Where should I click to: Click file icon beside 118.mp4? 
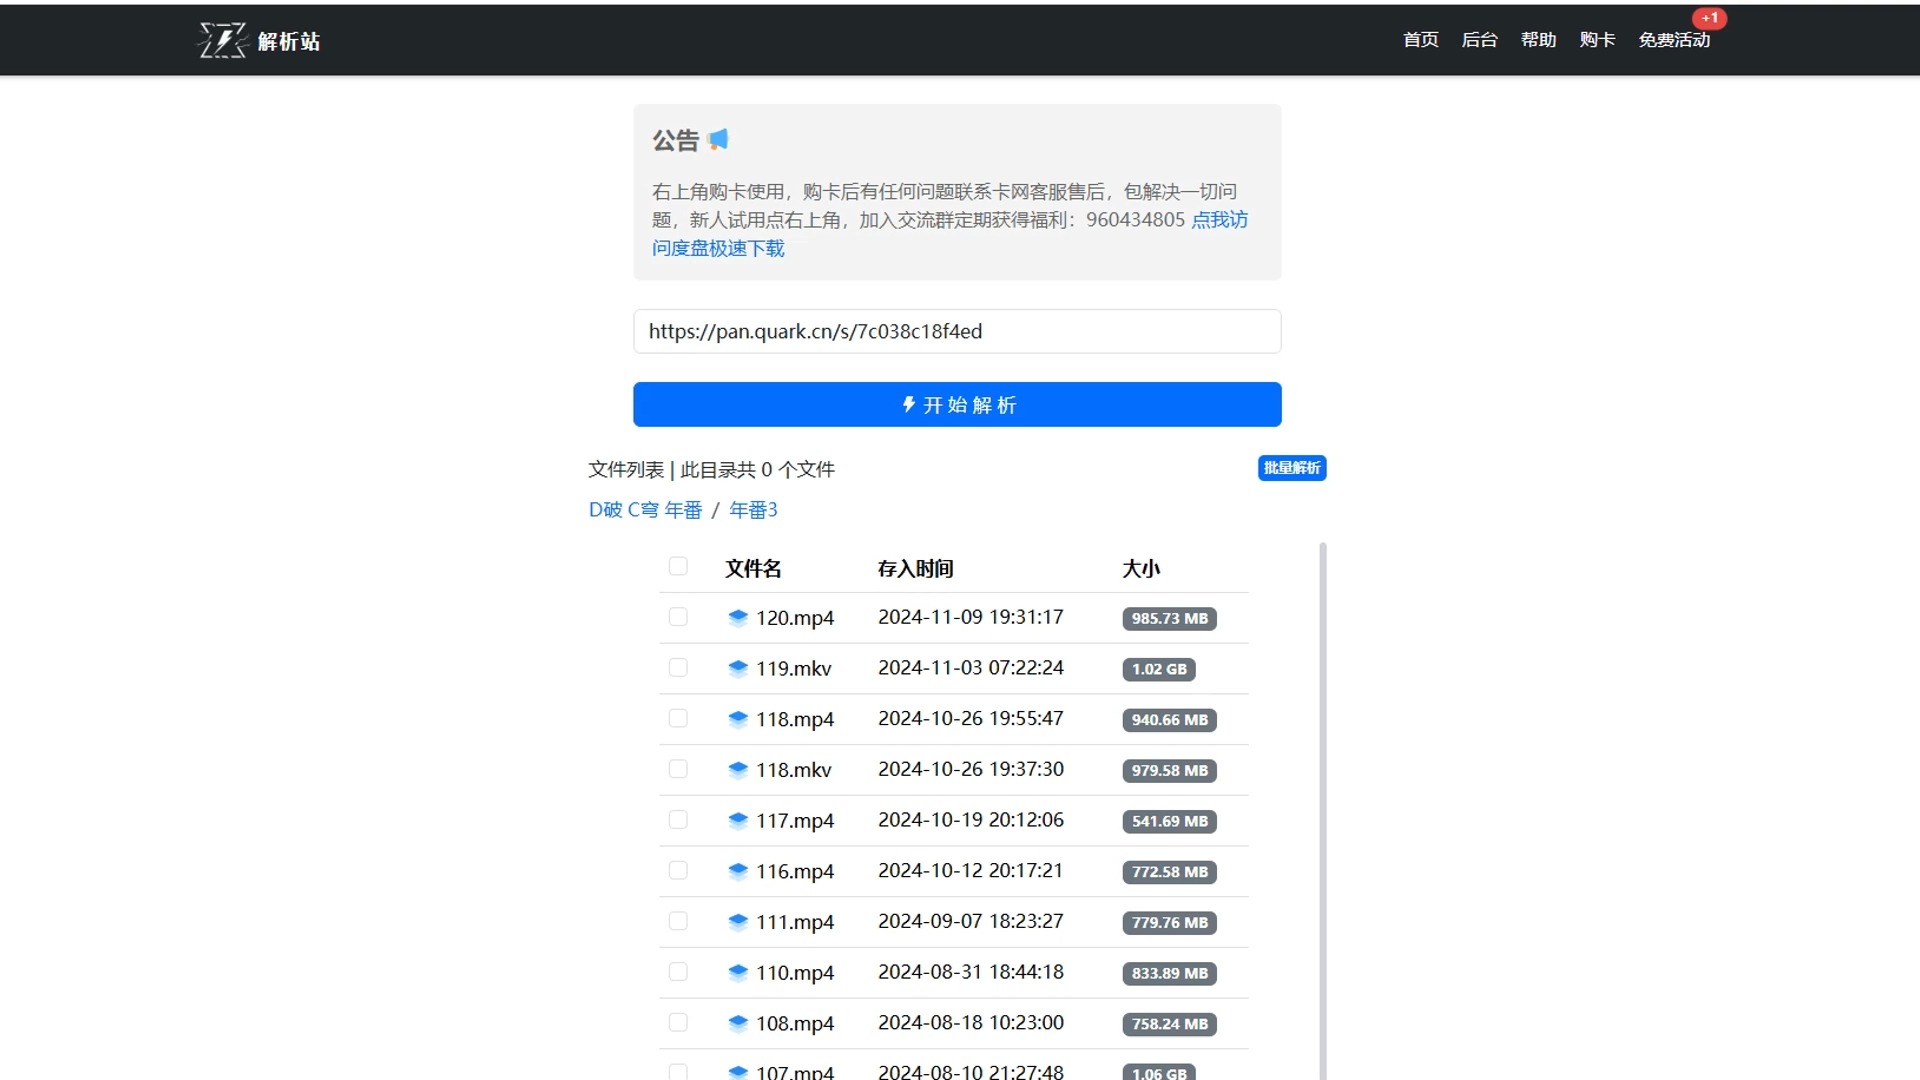(738, 719)
